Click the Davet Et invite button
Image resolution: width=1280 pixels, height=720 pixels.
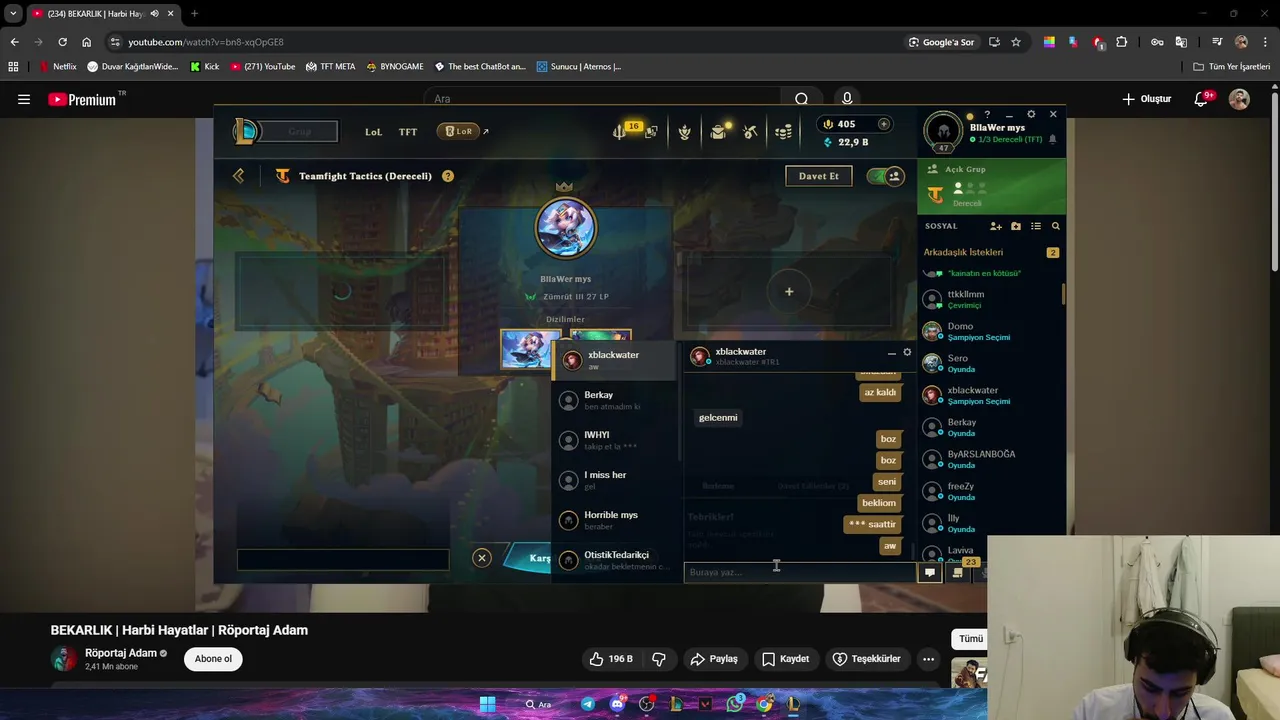[x=818, y=176]
